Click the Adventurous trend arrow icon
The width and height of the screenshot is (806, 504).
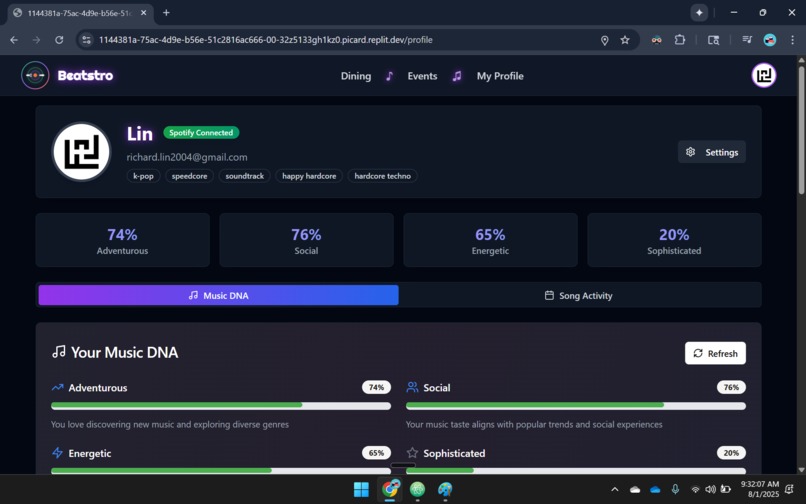(57, 387)
